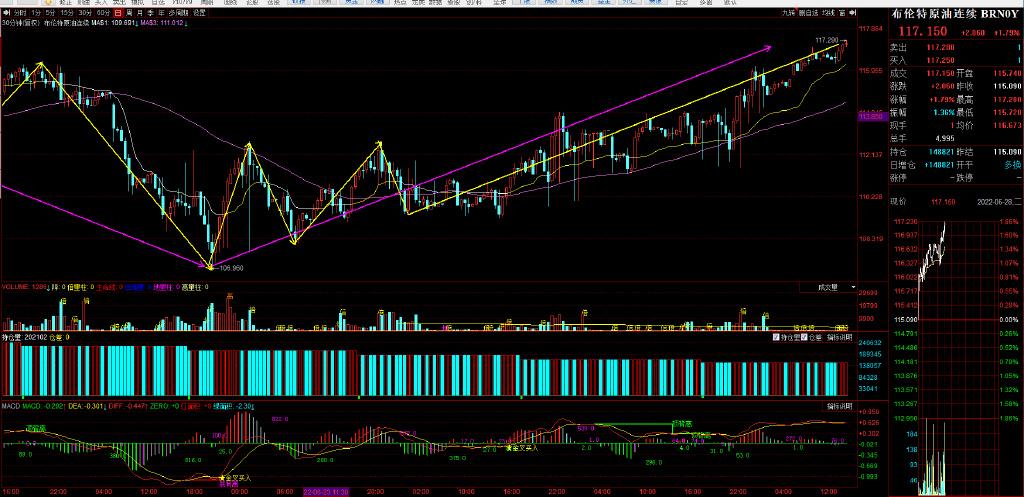Click the 持仓量 202102 panel label
Viewport: 1024px width, 497px height.
pyautogui.click(x=24, y=338)
